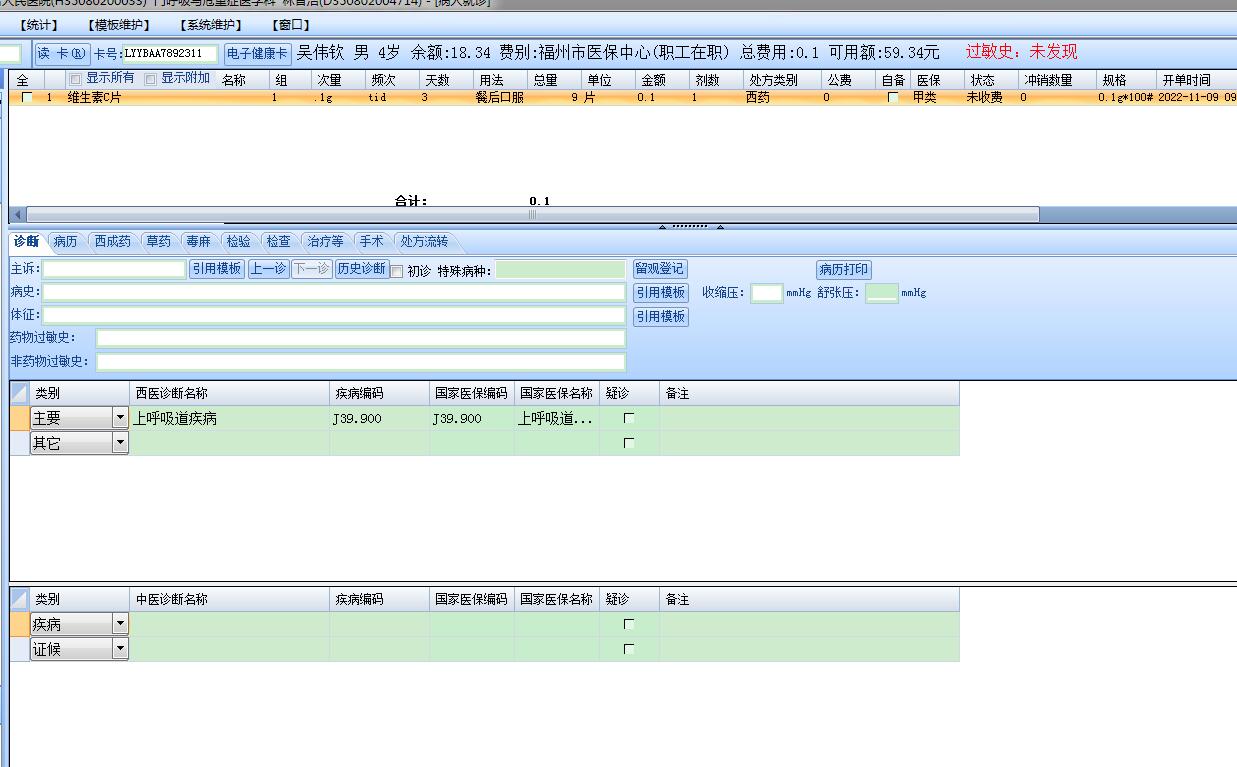Click the 特殊病种 field
Screen dimensions: 1237x767
tap(561, 269)
